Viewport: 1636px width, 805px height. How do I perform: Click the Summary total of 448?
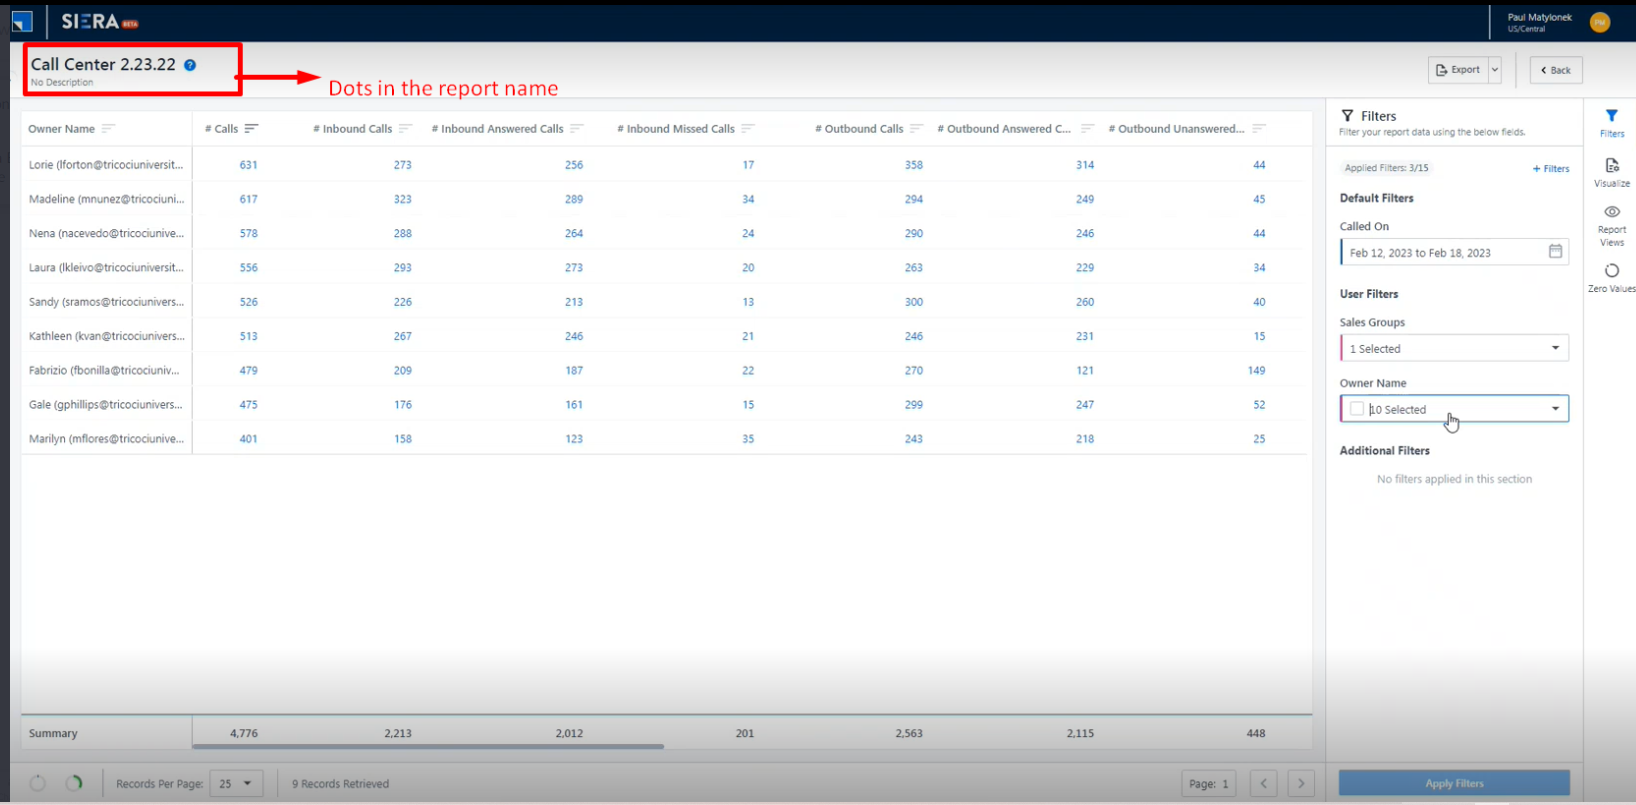click(x=1256, y=733)
